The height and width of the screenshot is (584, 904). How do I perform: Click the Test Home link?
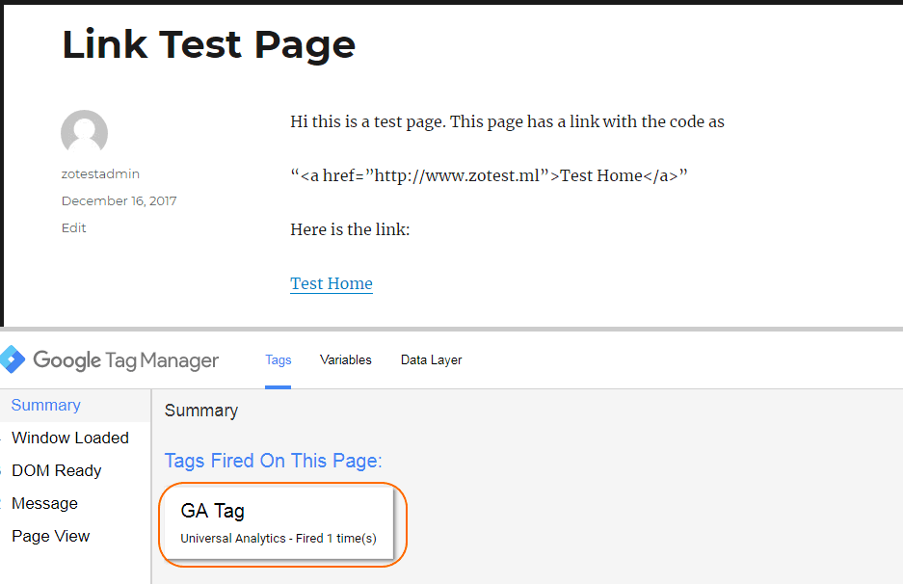332,284
